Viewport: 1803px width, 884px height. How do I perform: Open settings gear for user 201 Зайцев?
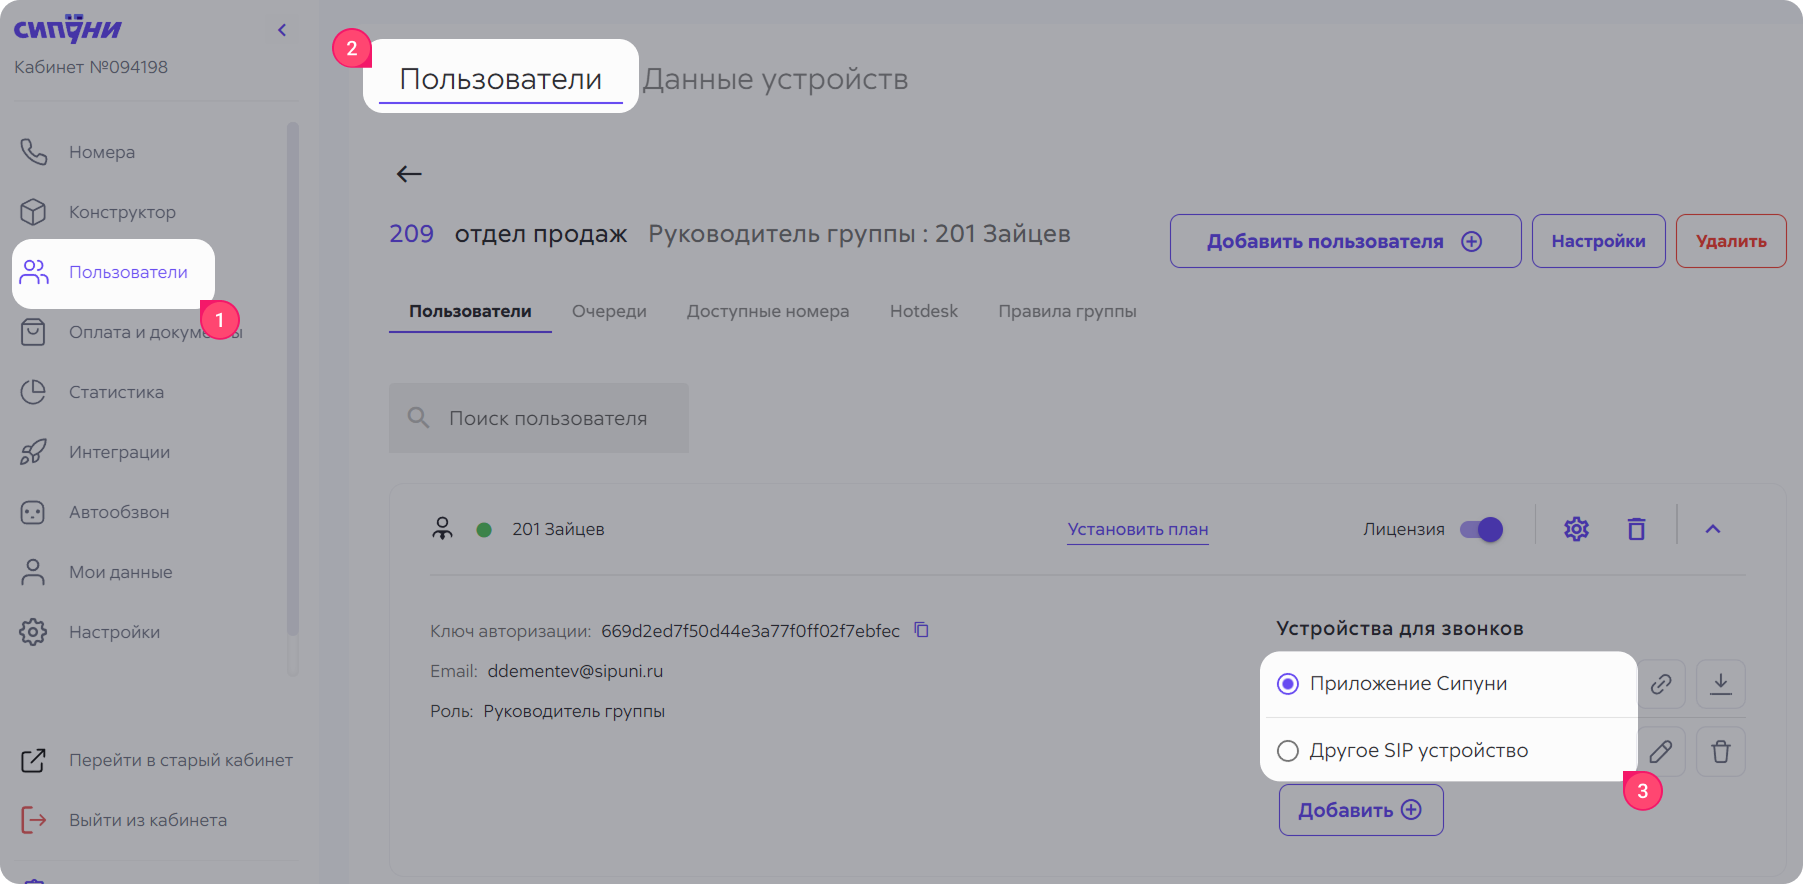1576,529
